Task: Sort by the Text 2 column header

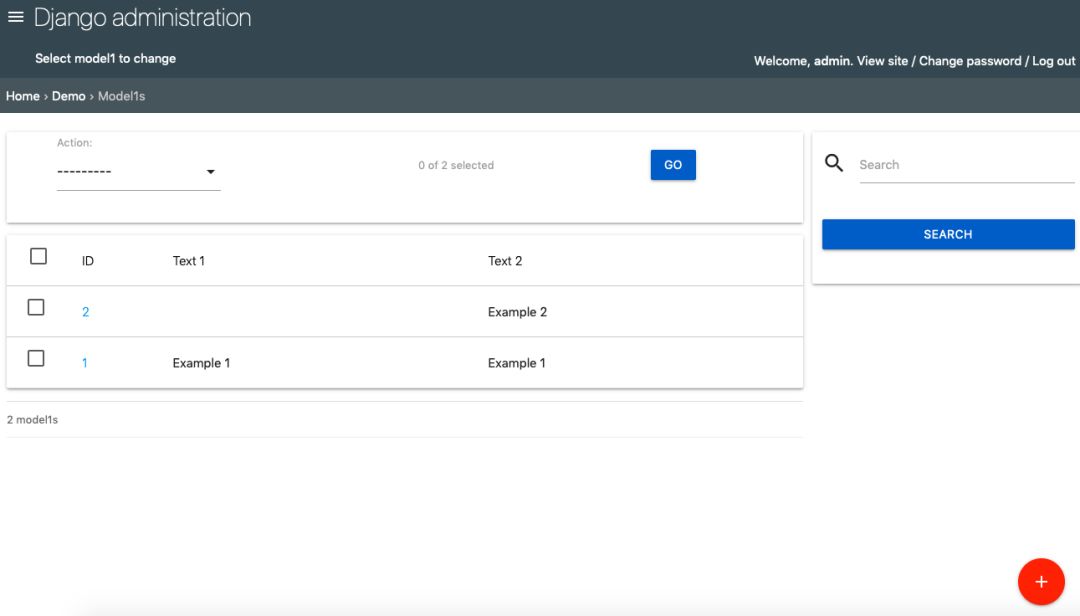Action: 505,260
